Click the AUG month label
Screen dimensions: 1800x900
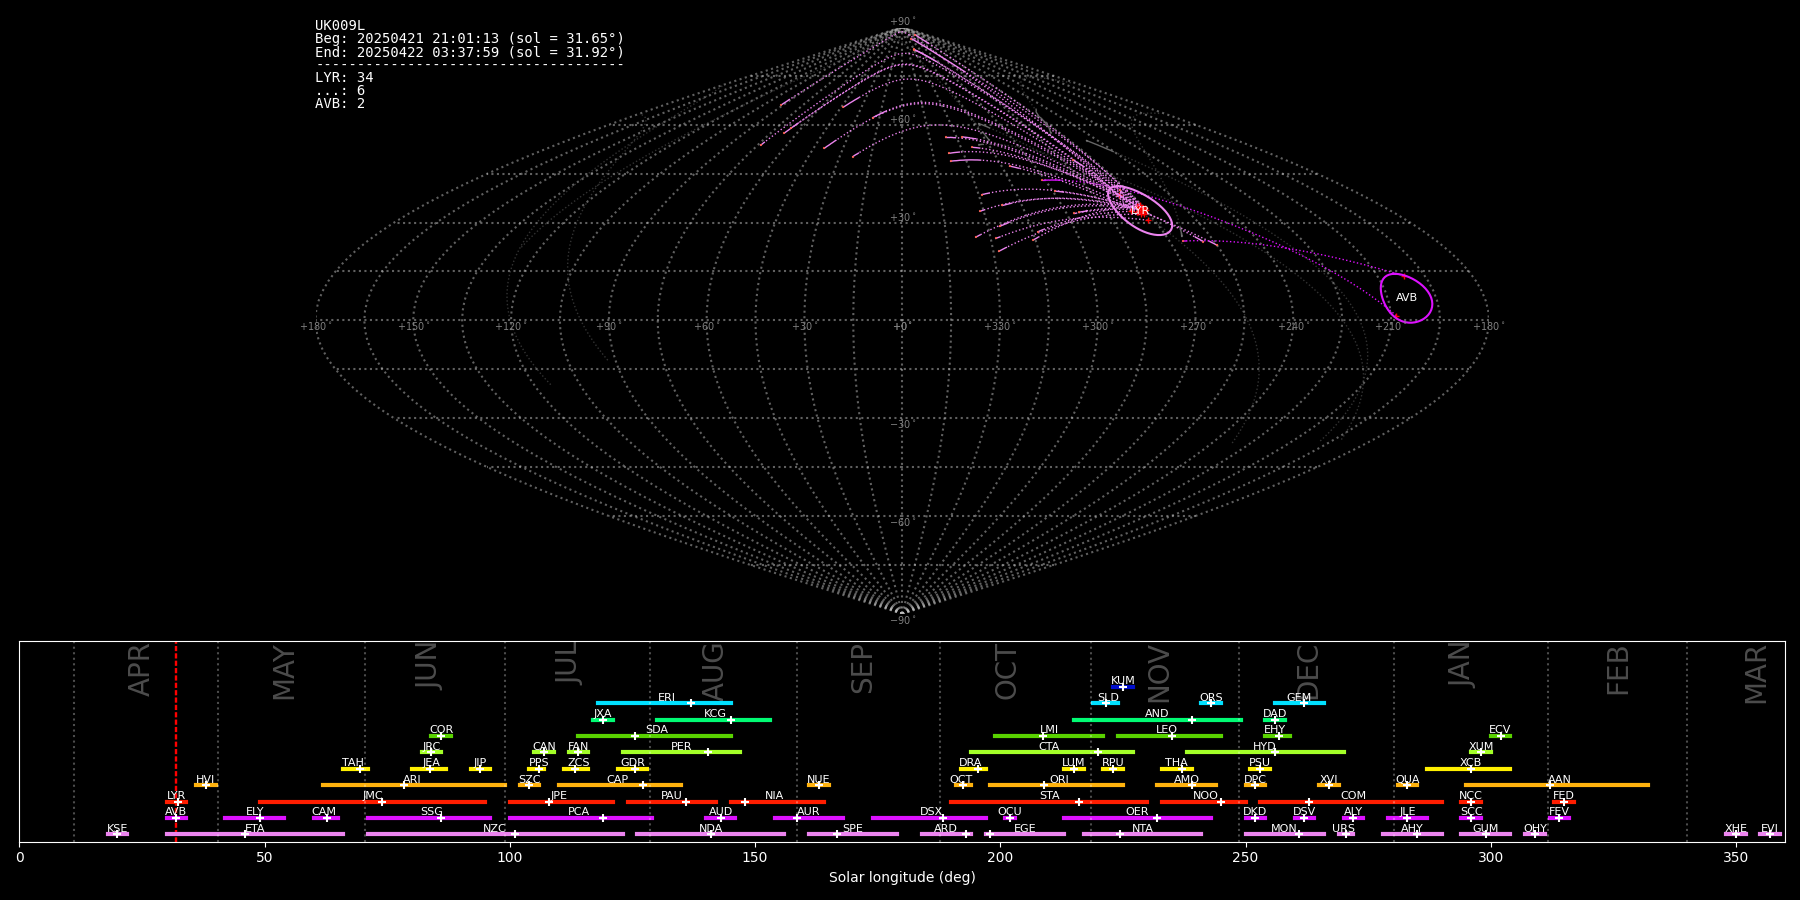point(713,671)
